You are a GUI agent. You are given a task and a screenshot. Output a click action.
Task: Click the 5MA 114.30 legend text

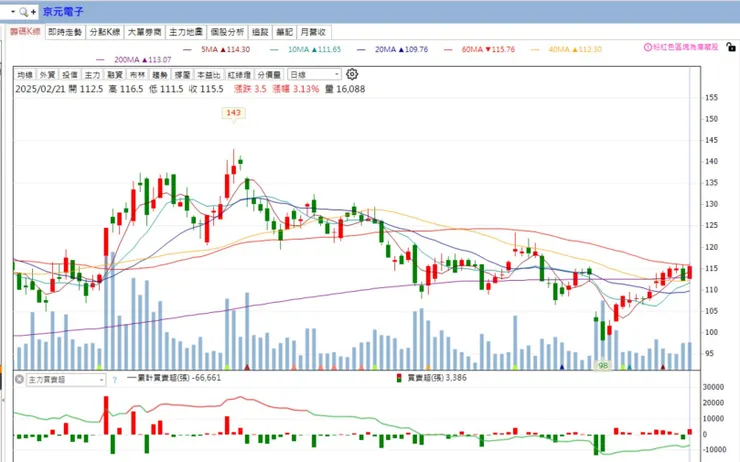(226, 50)
